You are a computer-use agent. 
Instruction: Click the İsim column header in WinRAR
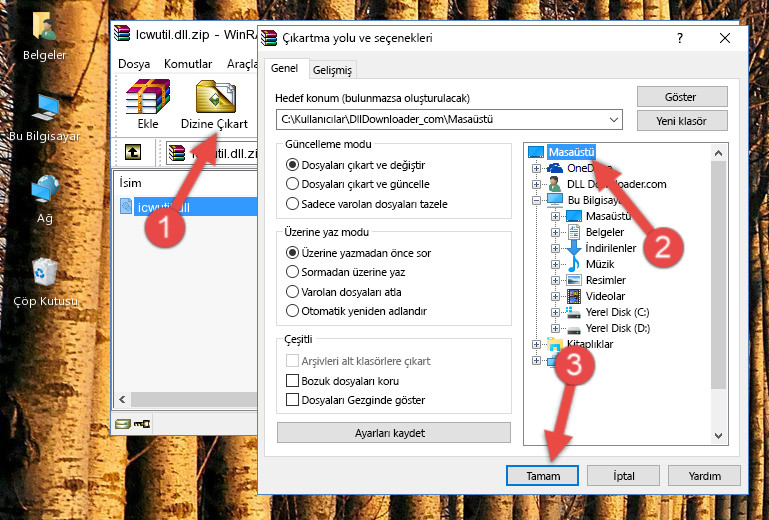(x=130, y=183)
